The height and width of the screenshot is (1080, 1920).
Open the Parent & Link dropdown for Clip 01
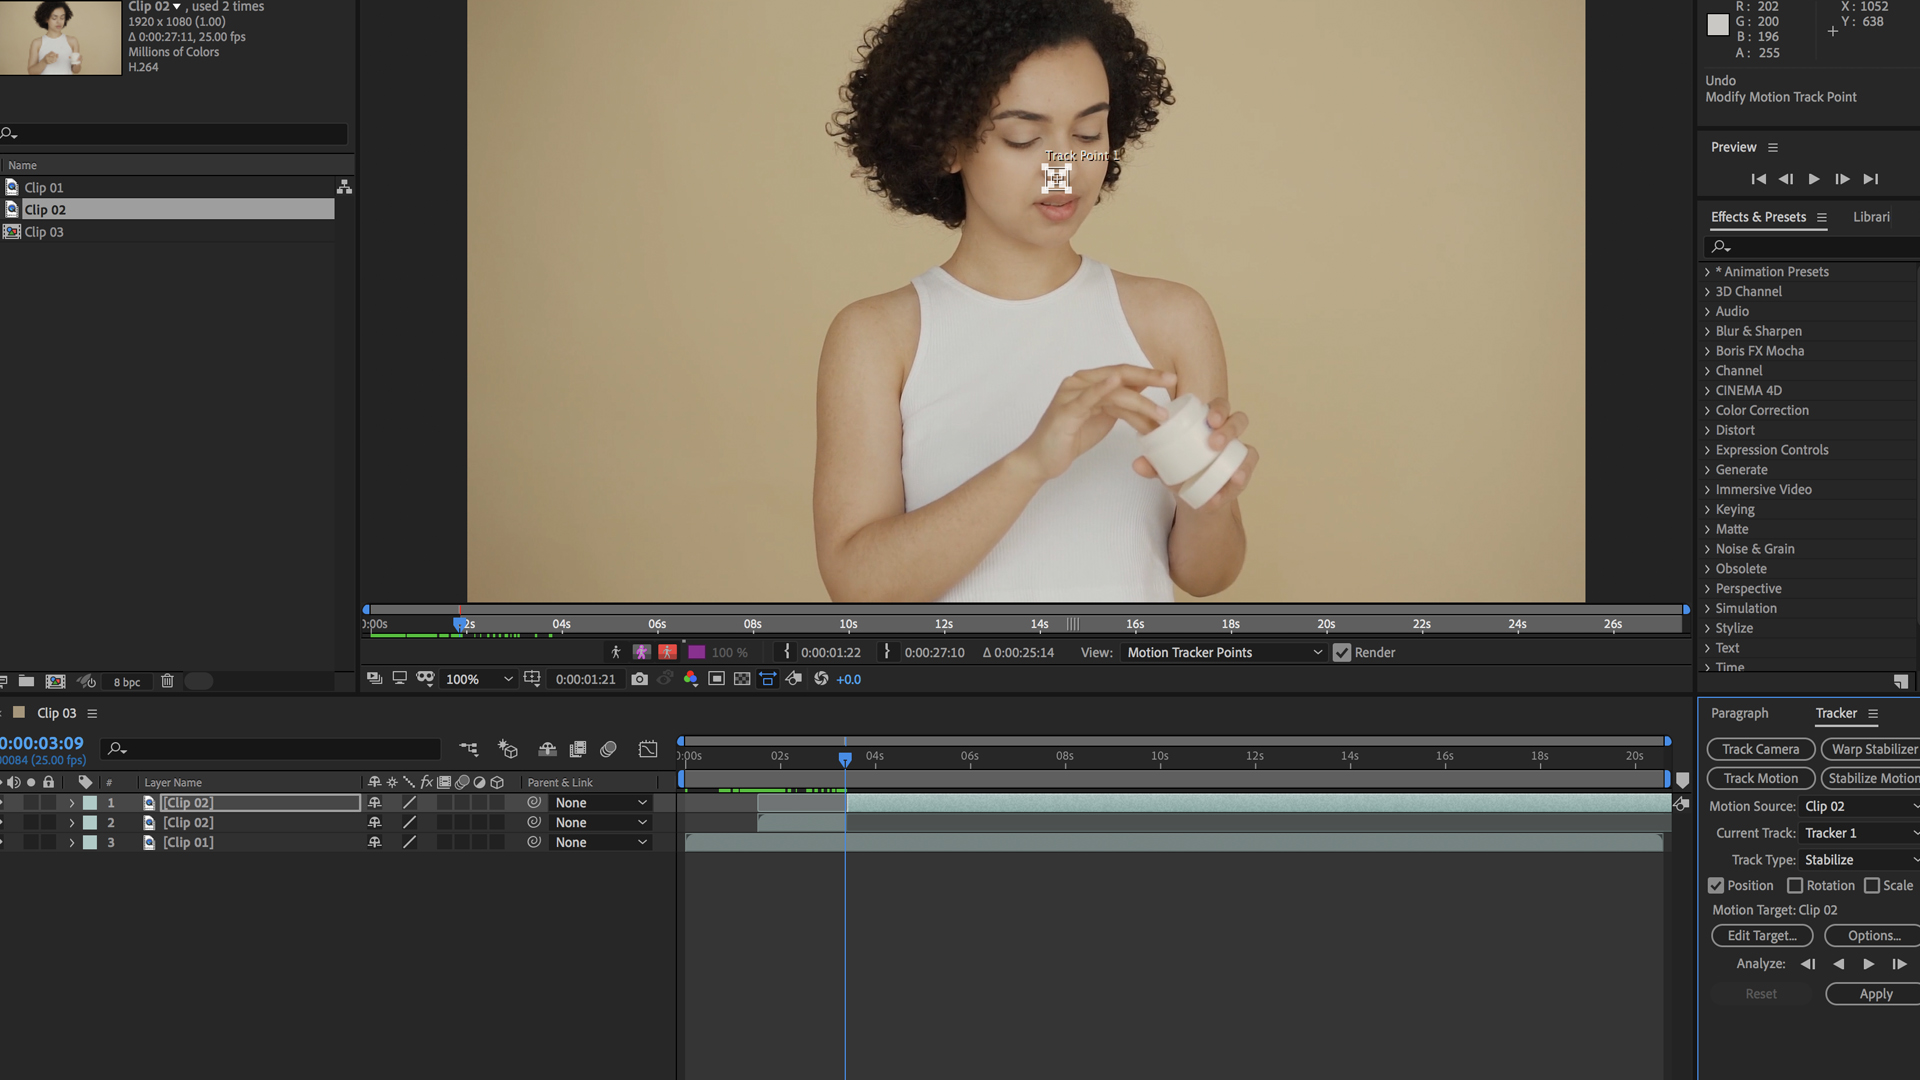[x=600, y=842]
